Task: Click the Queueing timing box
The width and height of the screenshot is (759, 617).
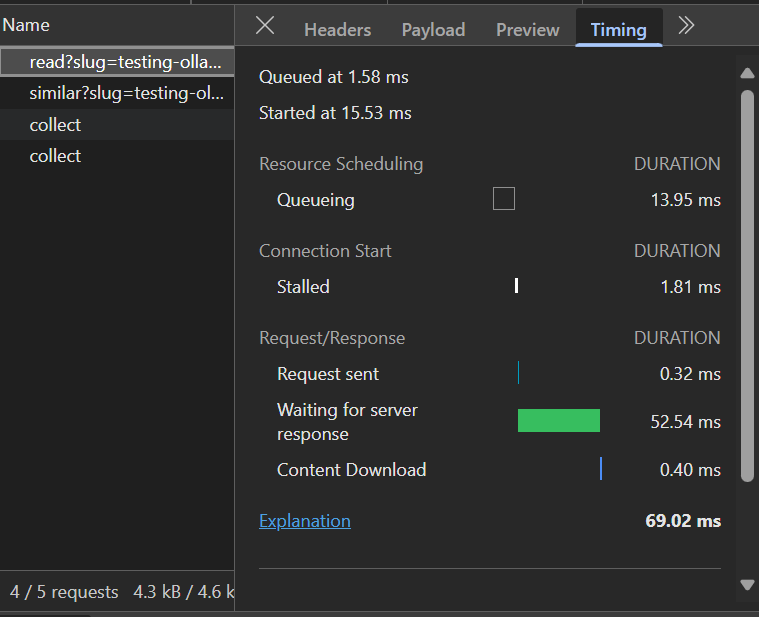Action: click(x=504, y=199)
